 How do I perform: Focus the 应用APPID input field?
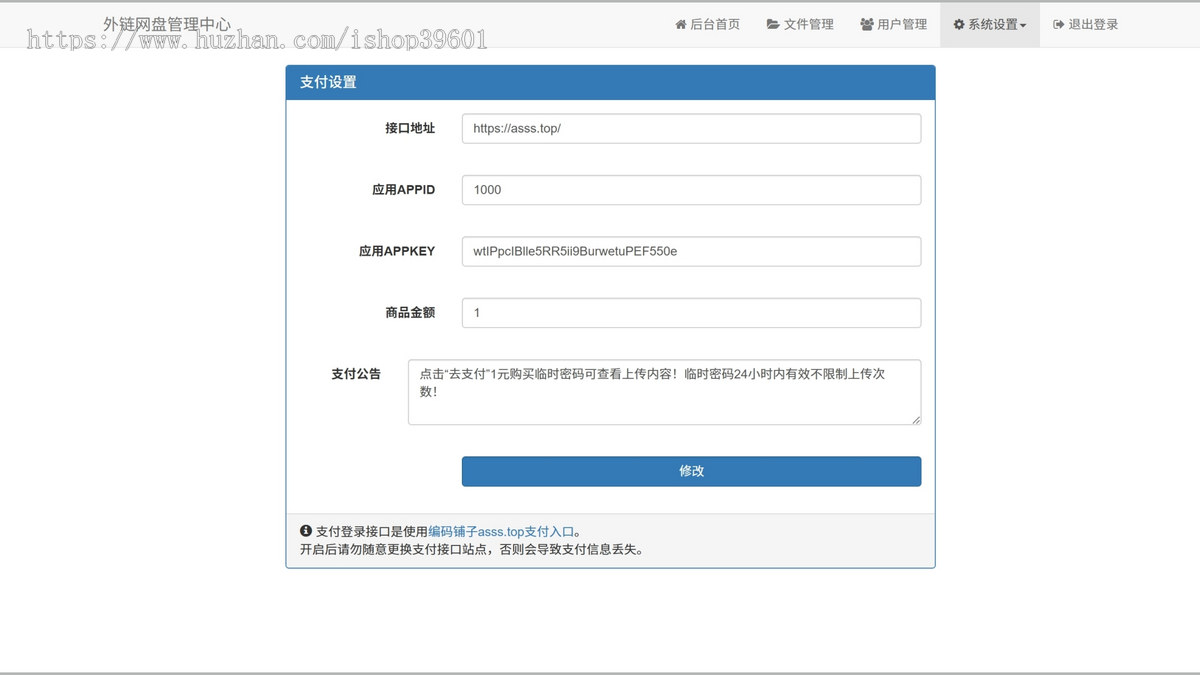[x=691, y=190]
